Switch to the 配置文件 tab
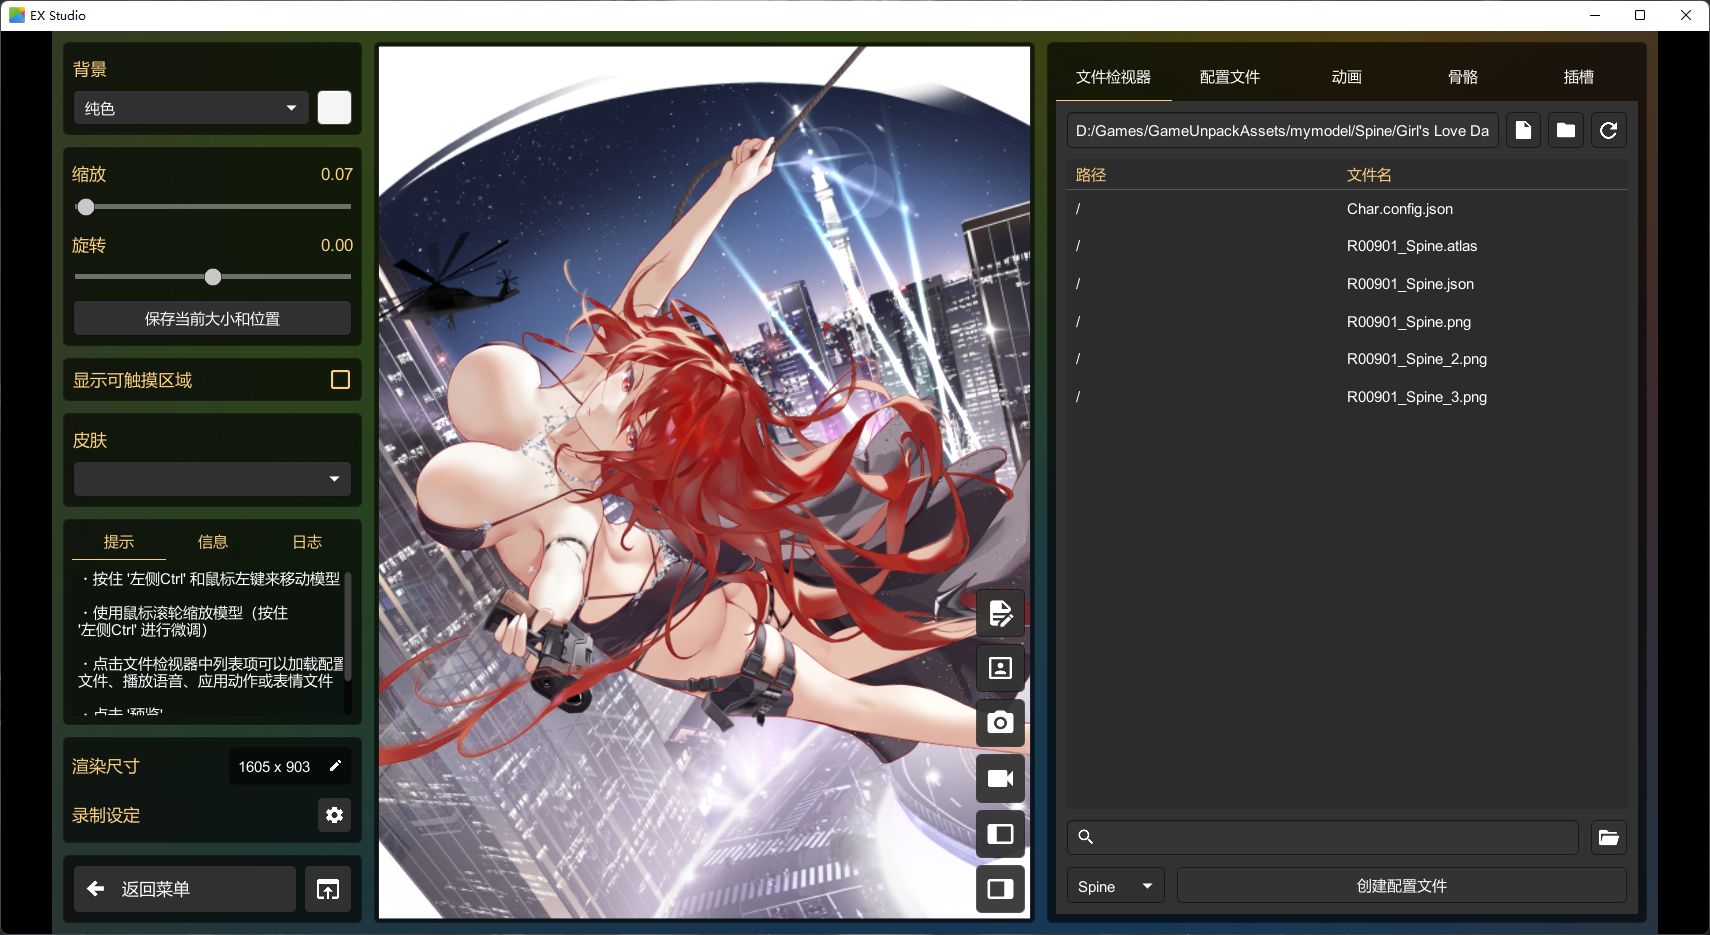 pos(1230,77)
